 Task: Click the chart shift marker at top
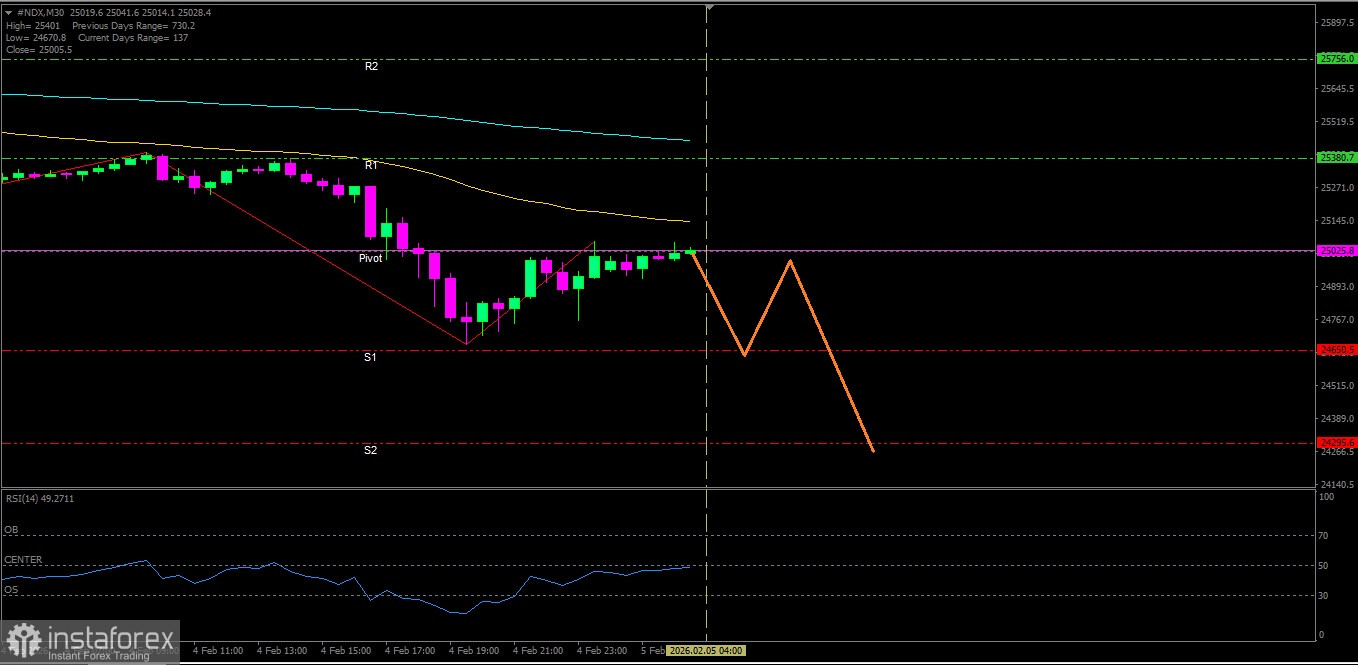tap(709, 8)
